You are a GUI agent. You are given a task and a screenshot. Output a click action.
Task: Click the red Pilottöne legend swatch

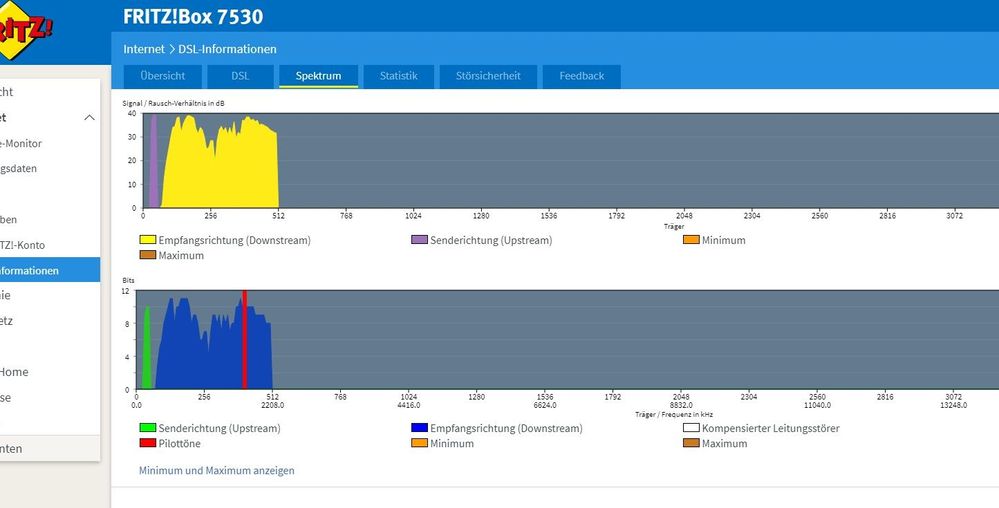click(x=148, y=443)
